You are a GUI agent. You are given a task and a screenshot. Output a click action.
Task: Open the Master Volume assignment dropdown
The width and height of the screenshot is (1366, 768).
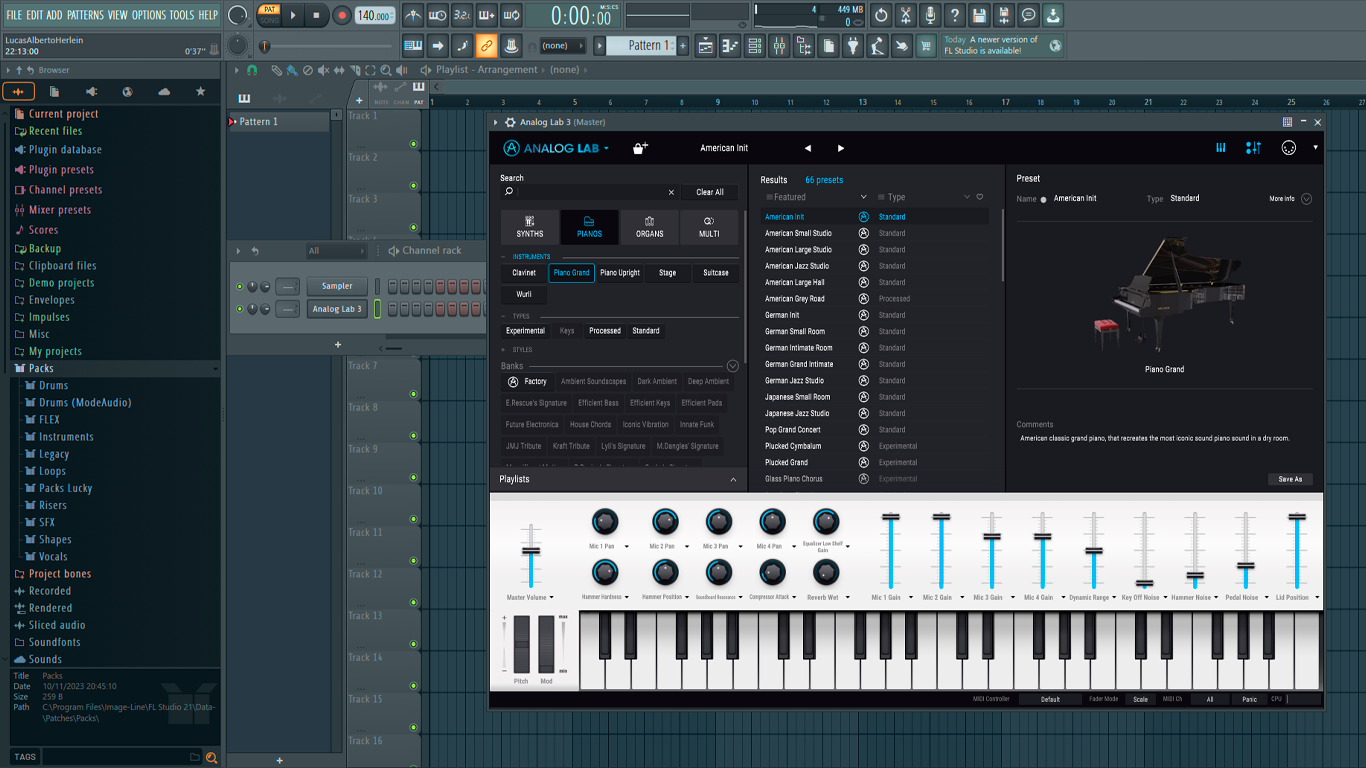pyautogui.click(x=551, y=598)
